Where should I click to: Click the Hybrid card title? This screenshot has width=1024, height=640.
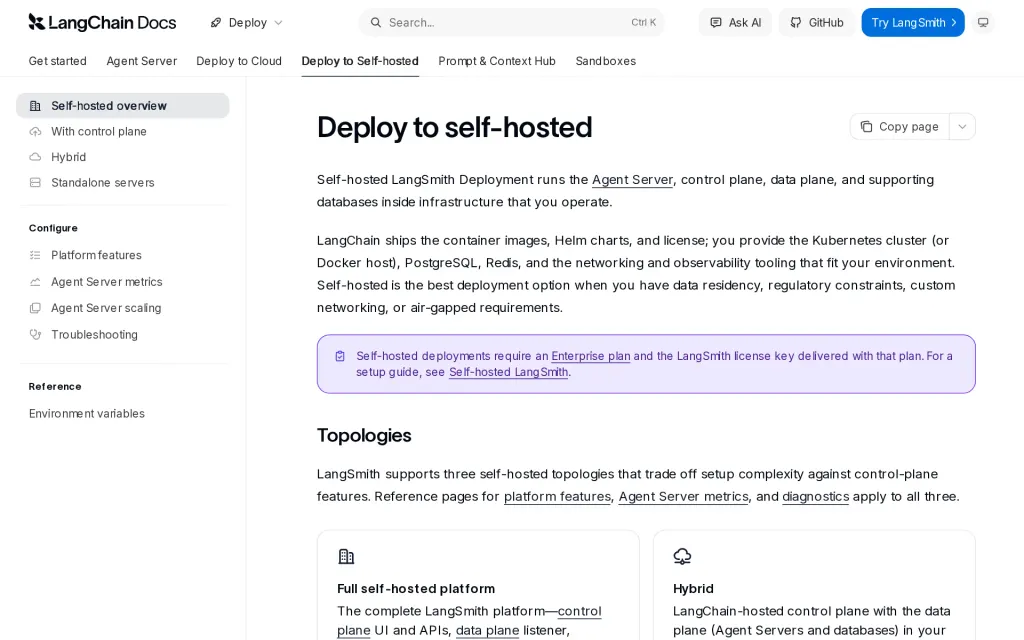[694, 588]
